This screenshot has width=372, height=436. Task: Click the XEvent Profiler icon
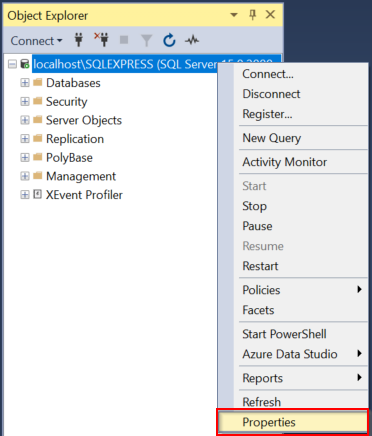click(38, 194)
